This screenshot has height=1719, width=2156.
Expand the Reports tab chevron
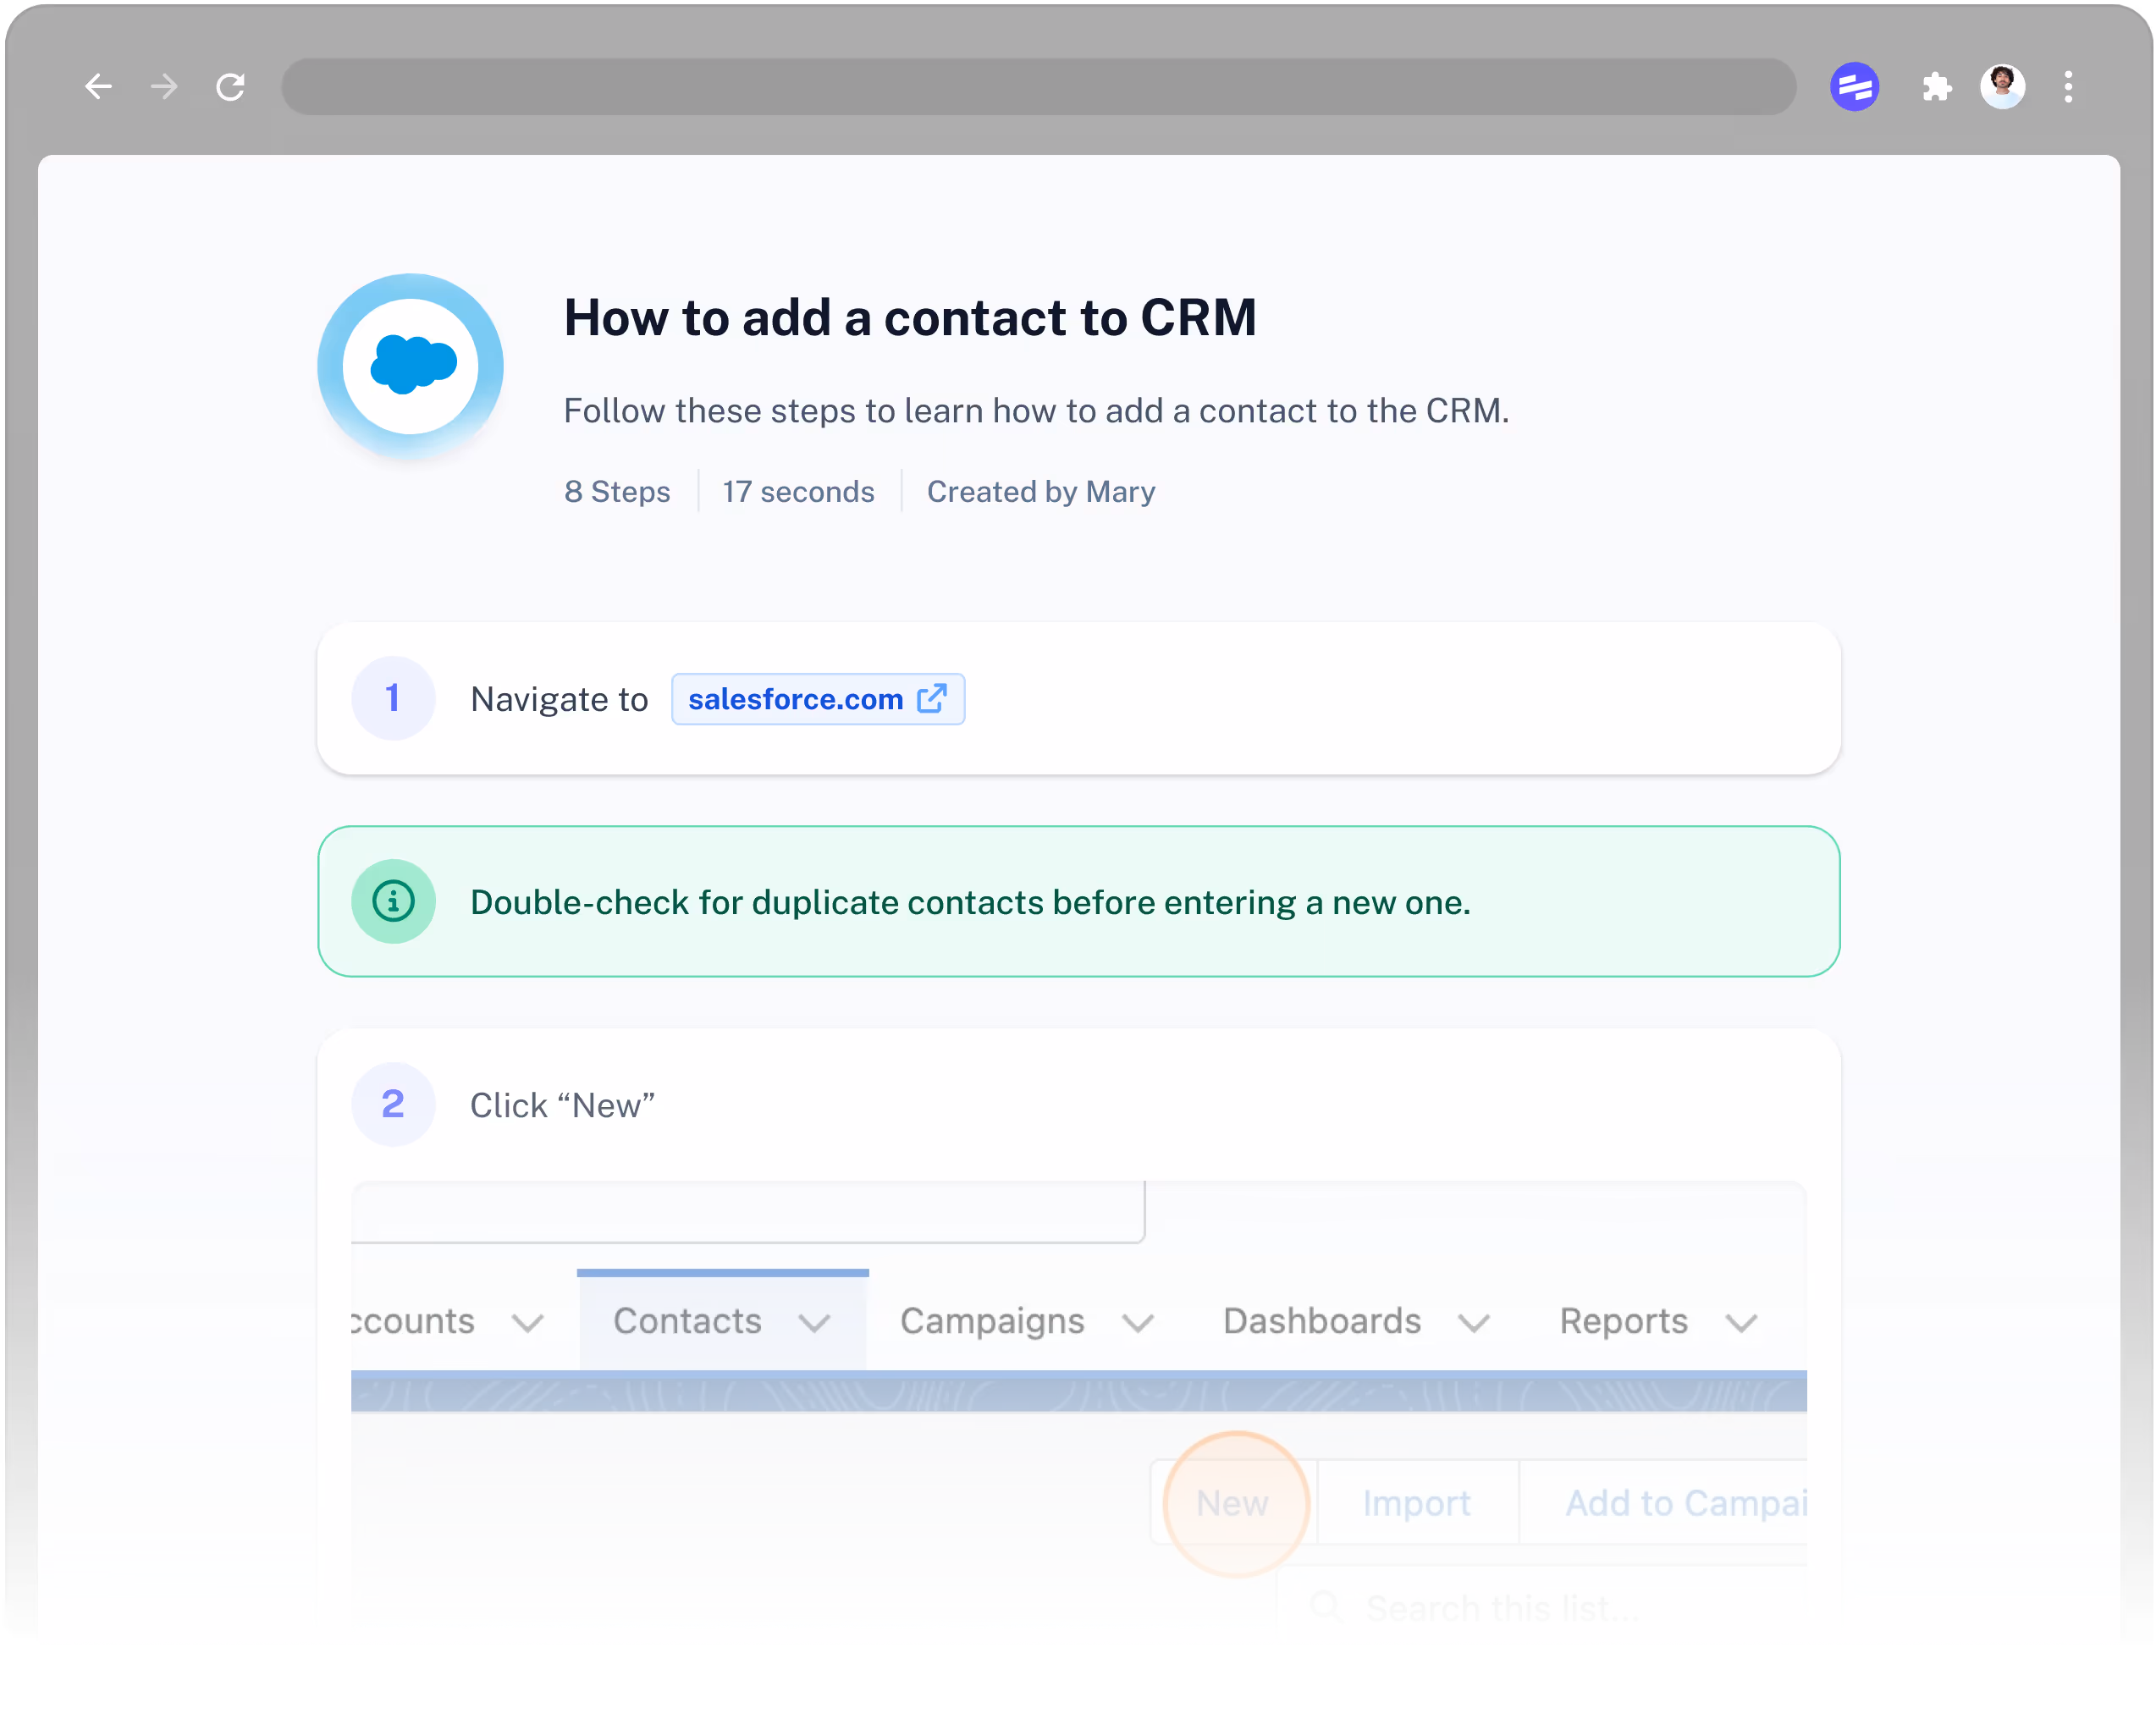point(1741,1323)
